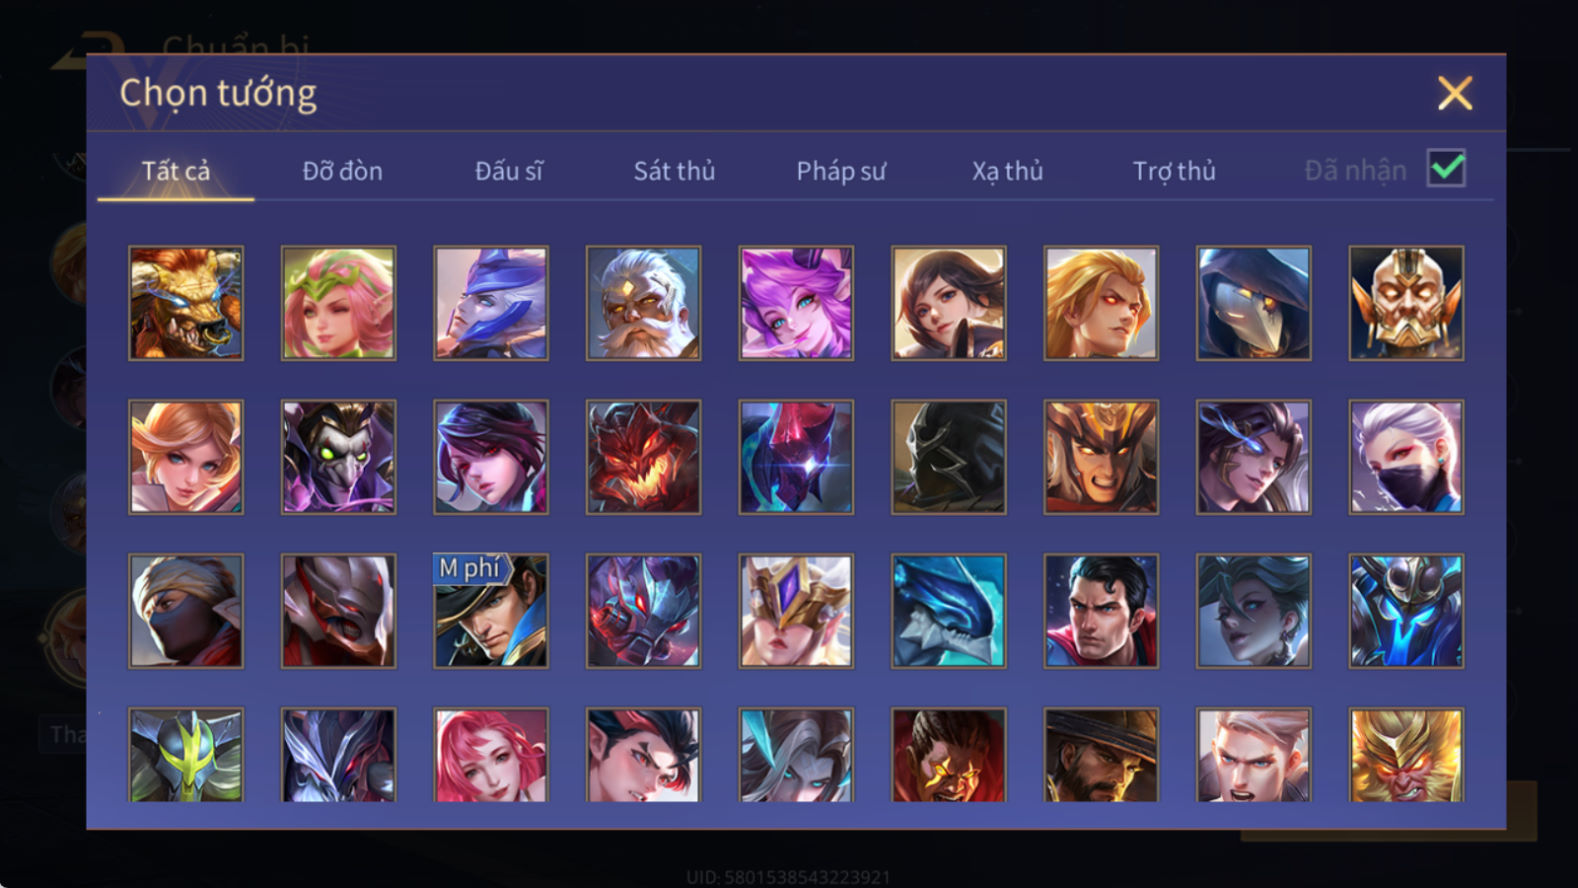
Task: Pick the golden monkey king hero
Action: point(1406,755)
